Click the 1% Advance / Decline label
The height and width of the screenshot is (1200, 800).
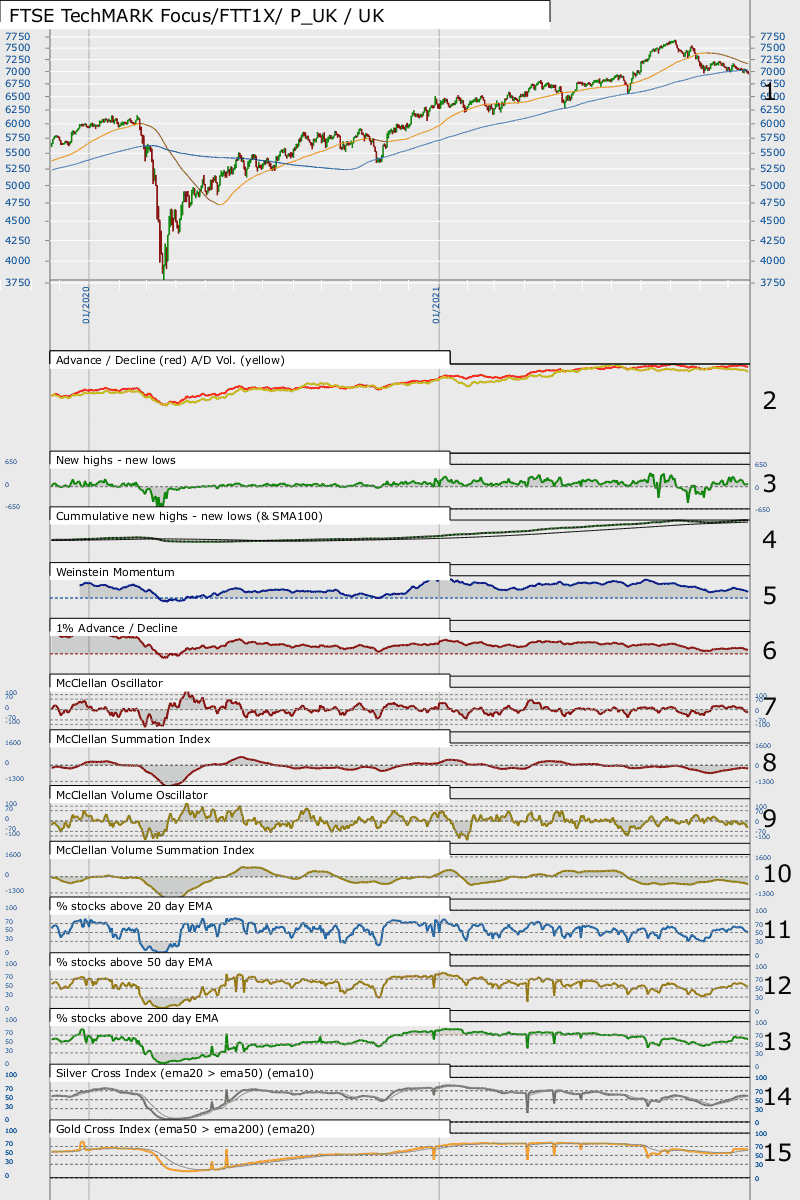point(116,628)
